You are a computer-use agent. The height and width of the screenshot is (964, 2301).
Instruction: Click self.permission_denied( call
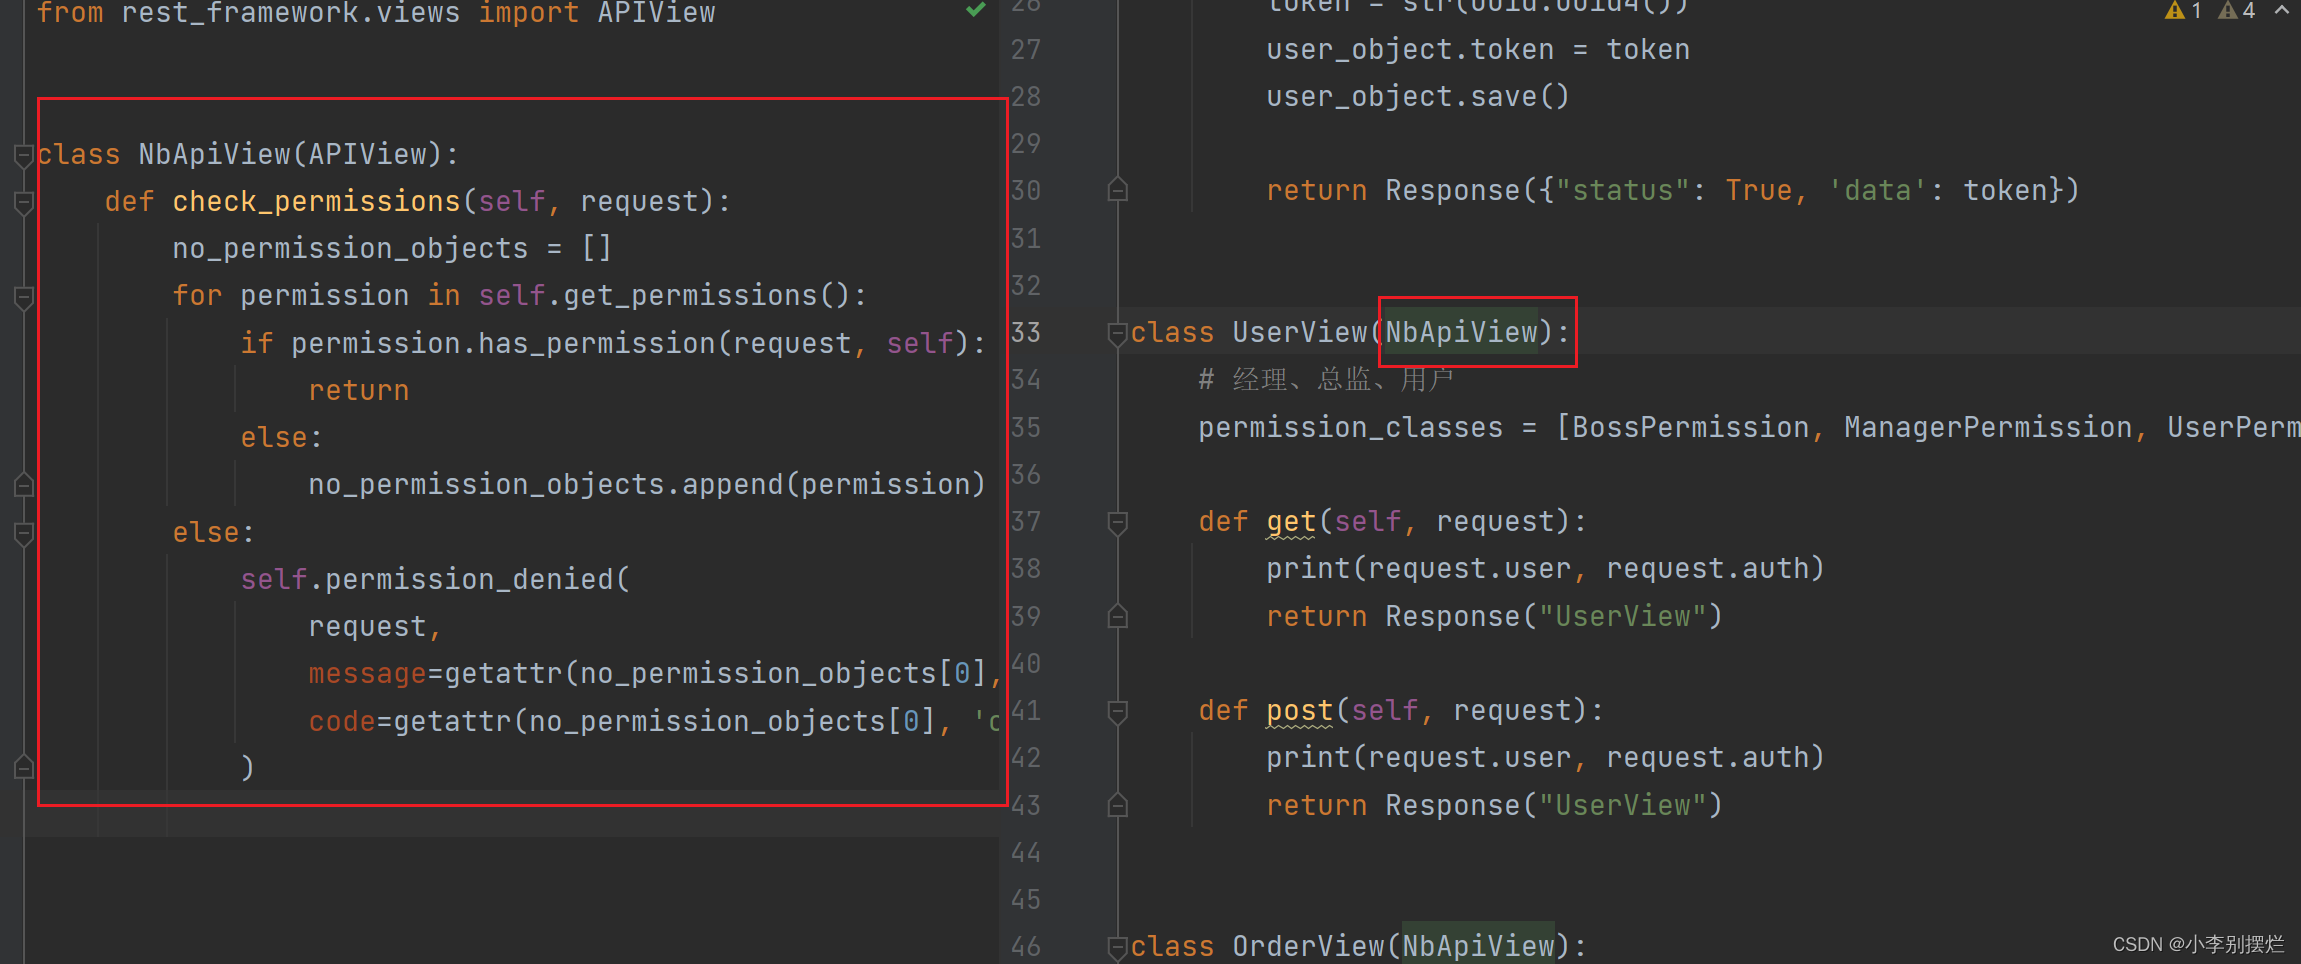[x=435, y=579]
